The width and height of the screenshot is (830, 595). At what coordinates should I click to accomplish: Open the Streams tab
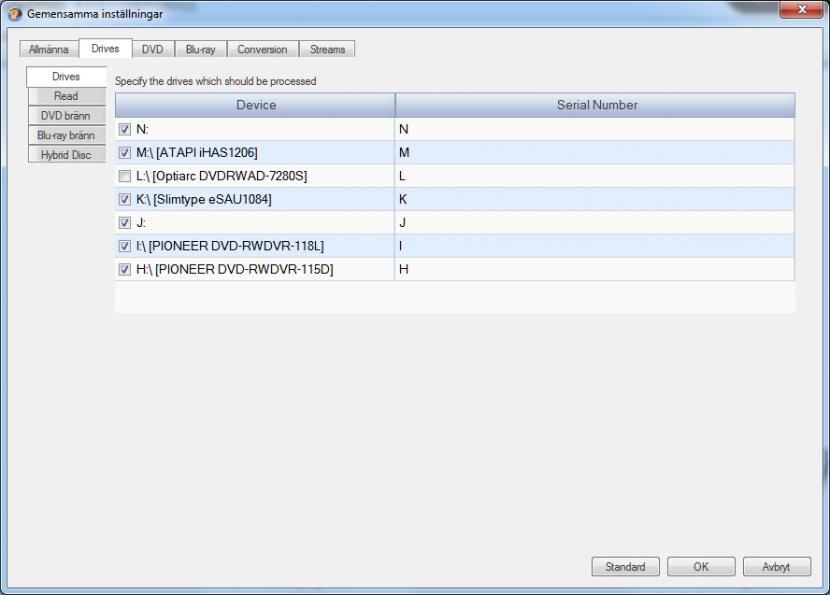point(327,49)
